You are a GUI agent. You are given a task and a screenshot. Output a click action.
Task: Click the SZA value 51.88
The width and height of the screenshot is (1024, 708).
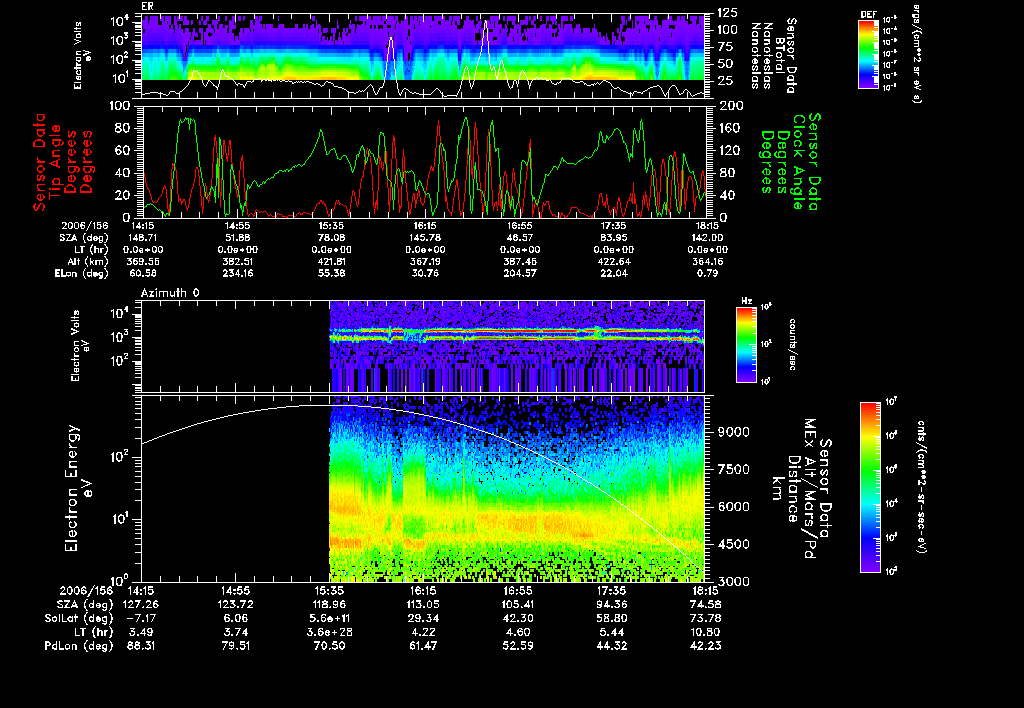(x=237, y=238)
